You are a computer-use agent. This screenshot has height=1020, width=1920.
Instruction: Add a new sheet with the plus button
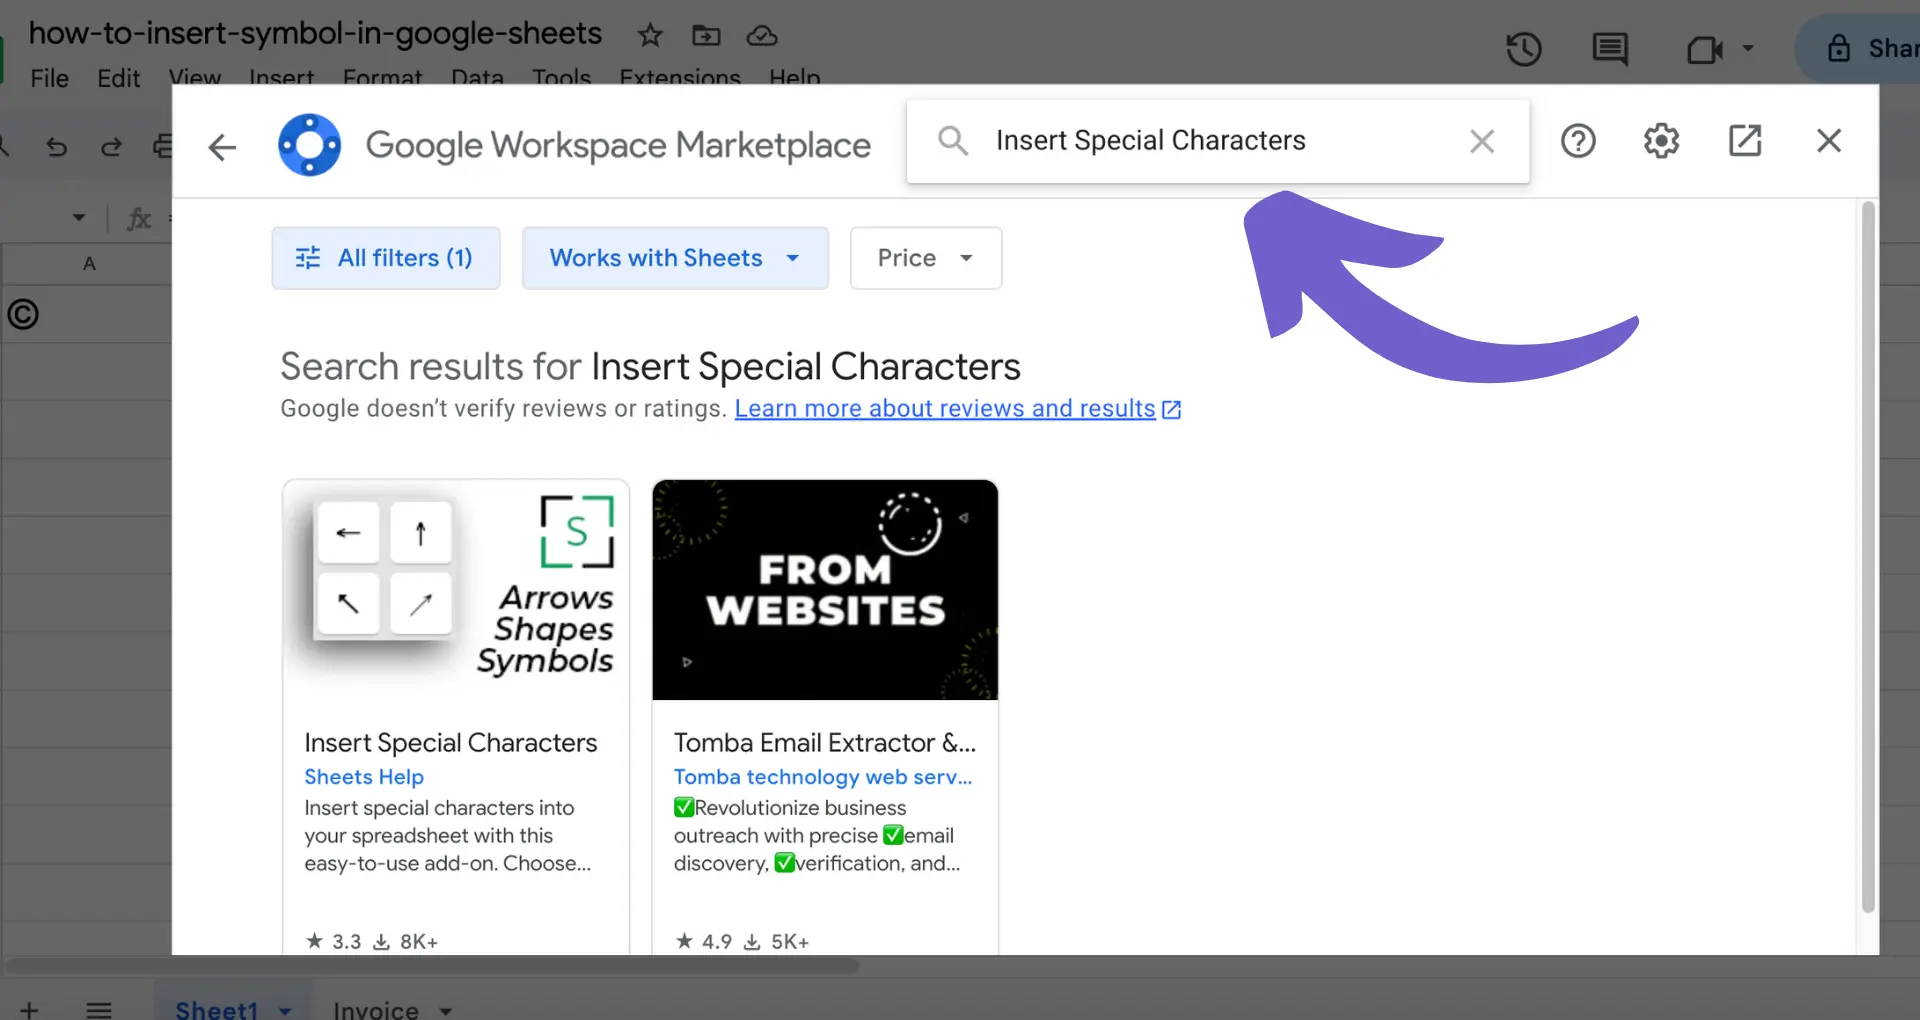(29, 1009)
